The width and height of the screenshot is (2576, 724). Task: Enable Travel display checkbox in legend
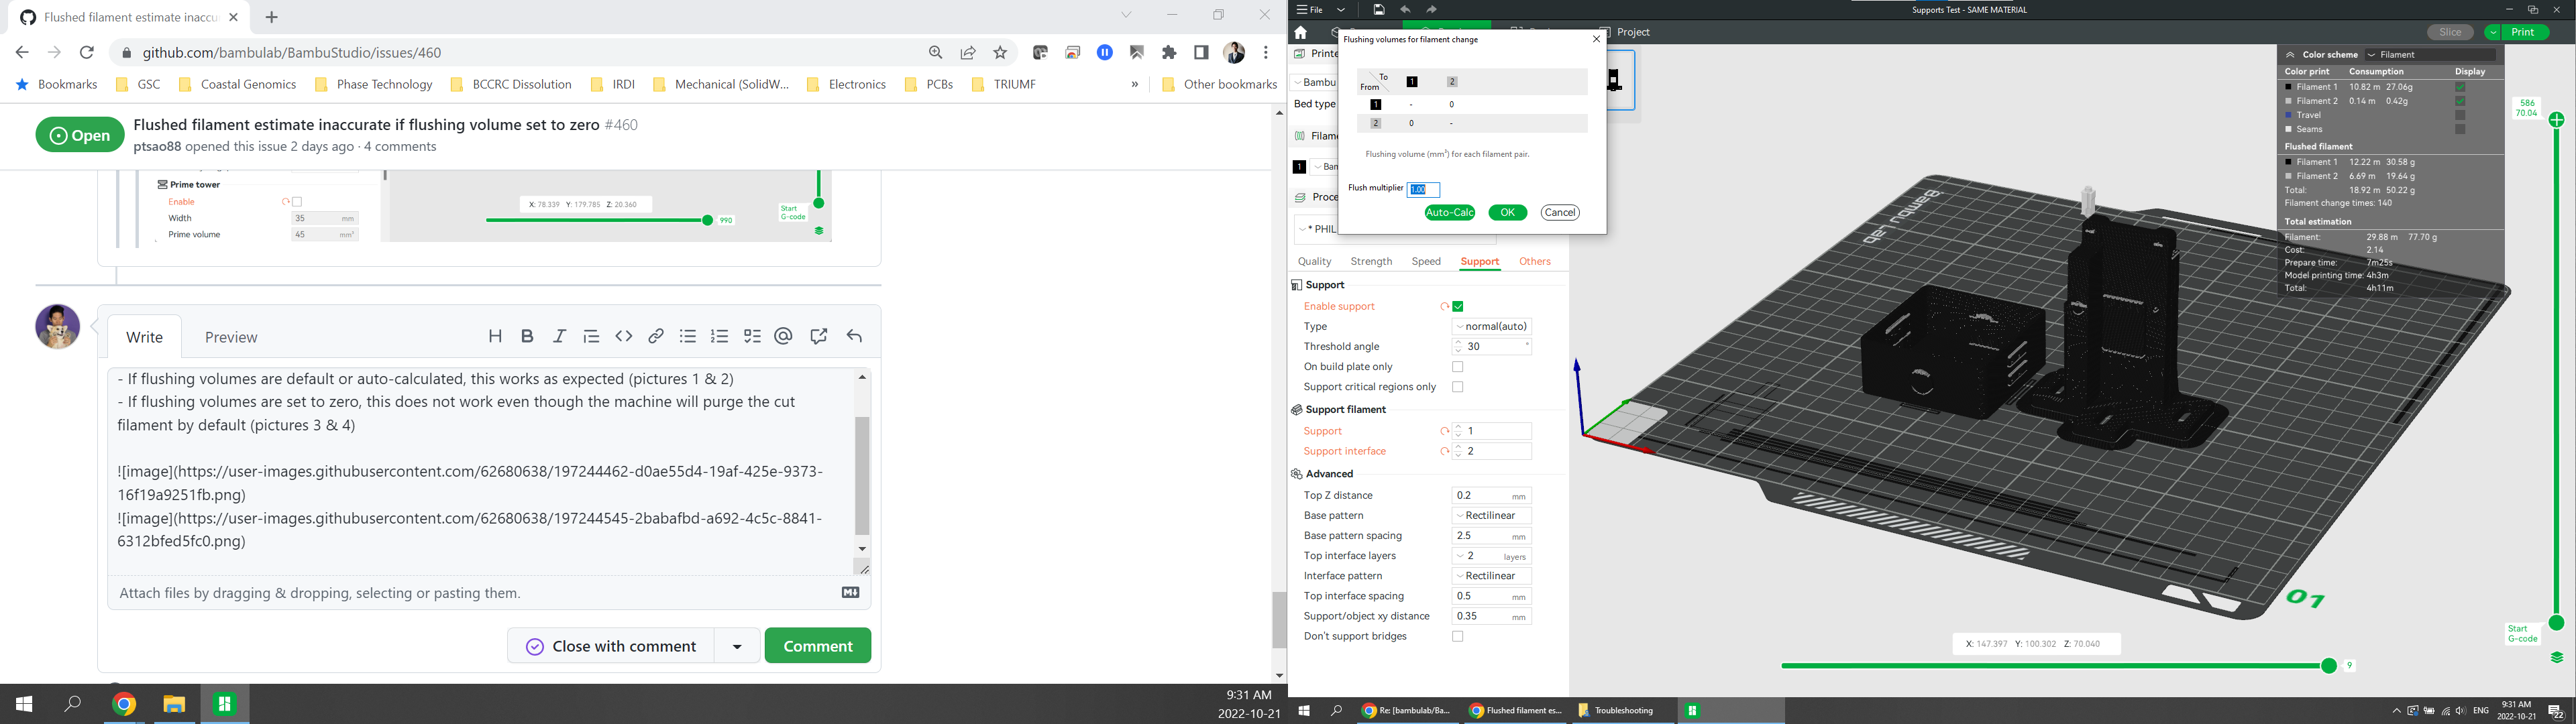[x=2460, y=115]
